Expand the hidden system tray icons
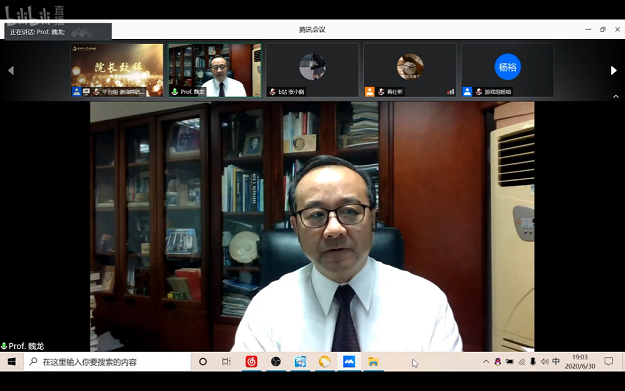Viewport: 625px width, 391px height. 486,362
